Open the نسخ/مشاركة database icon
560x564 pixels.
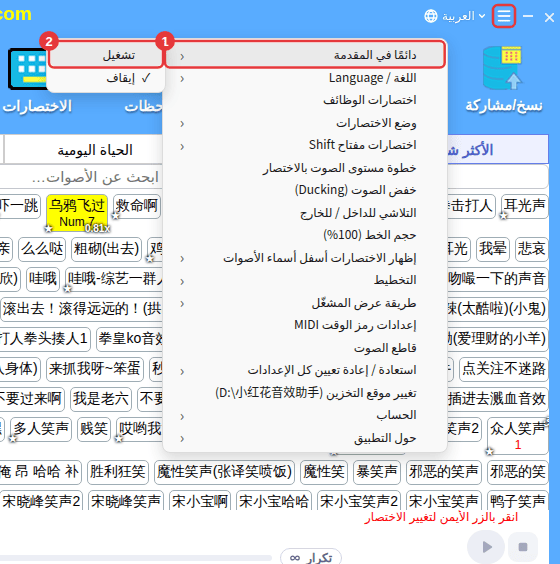coord(502,68)
